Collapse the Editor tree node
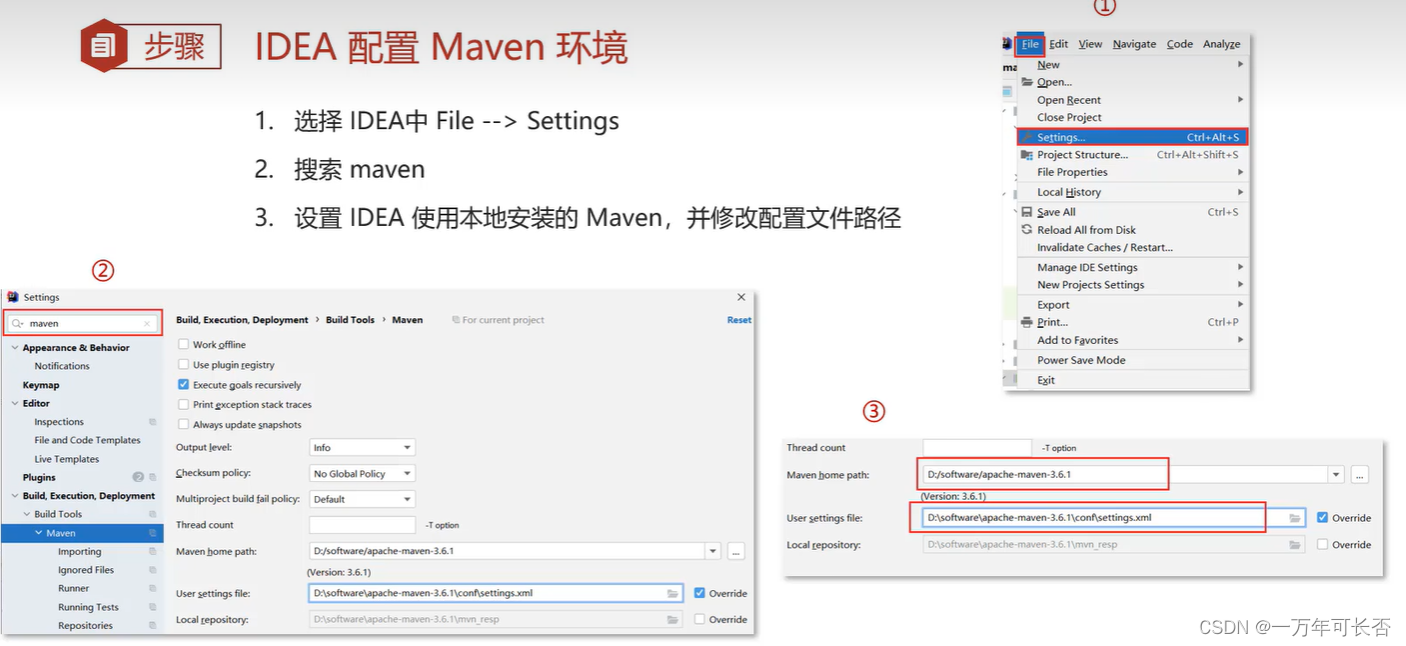The height and width of the screenshot is (646, 1406). click(15, 404)
